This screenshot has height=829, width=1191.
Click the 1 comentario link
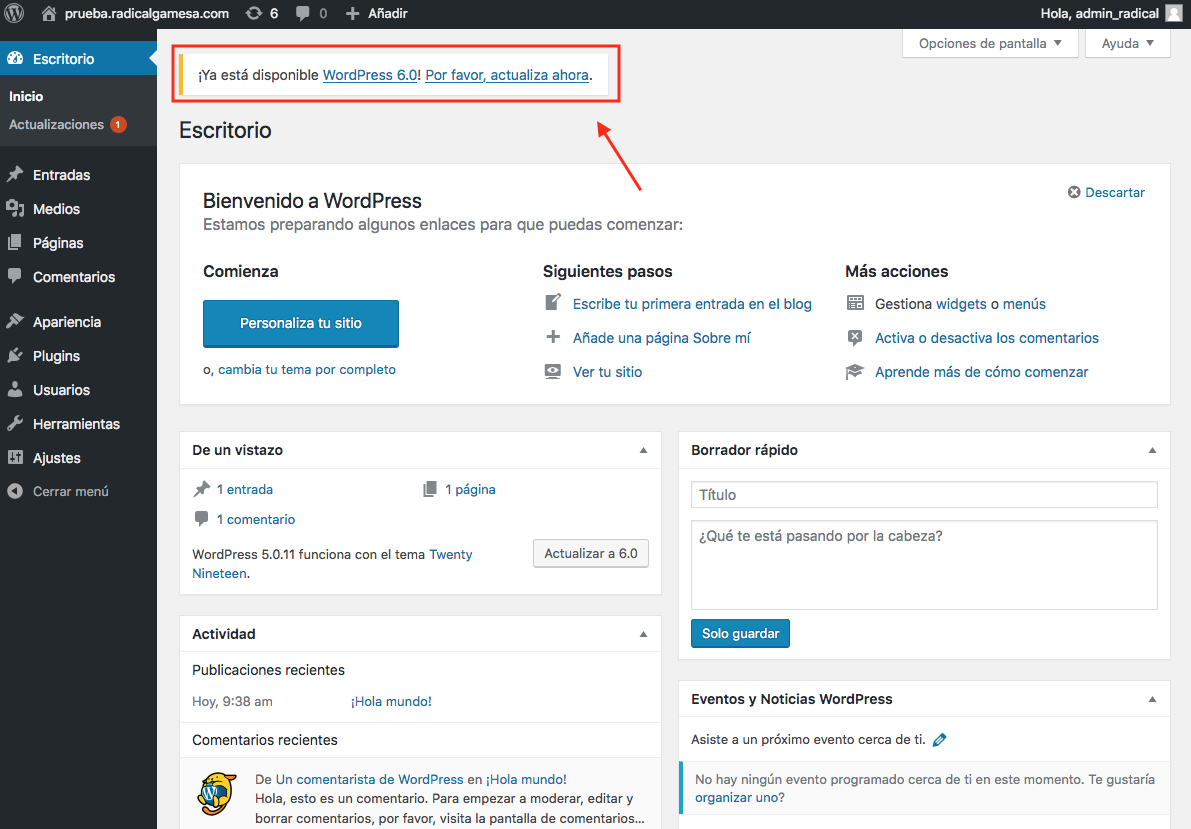pos(256,519)
